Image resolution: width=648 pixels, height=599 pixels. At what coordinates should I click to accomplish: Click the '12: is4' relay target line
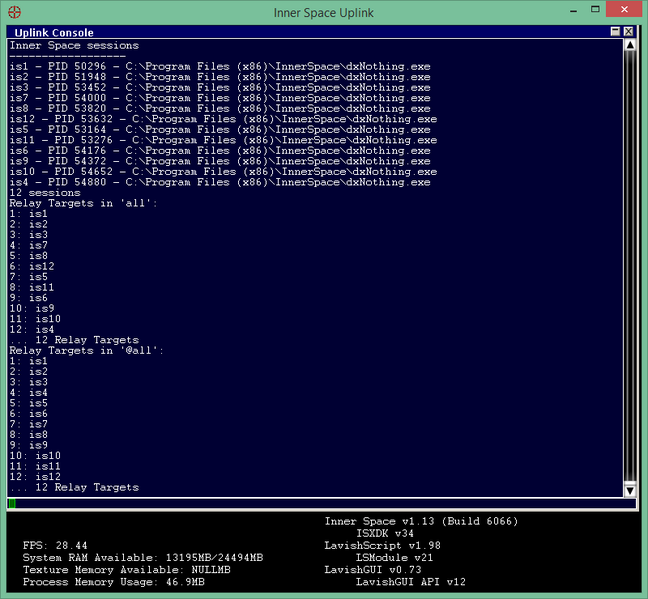32,330
